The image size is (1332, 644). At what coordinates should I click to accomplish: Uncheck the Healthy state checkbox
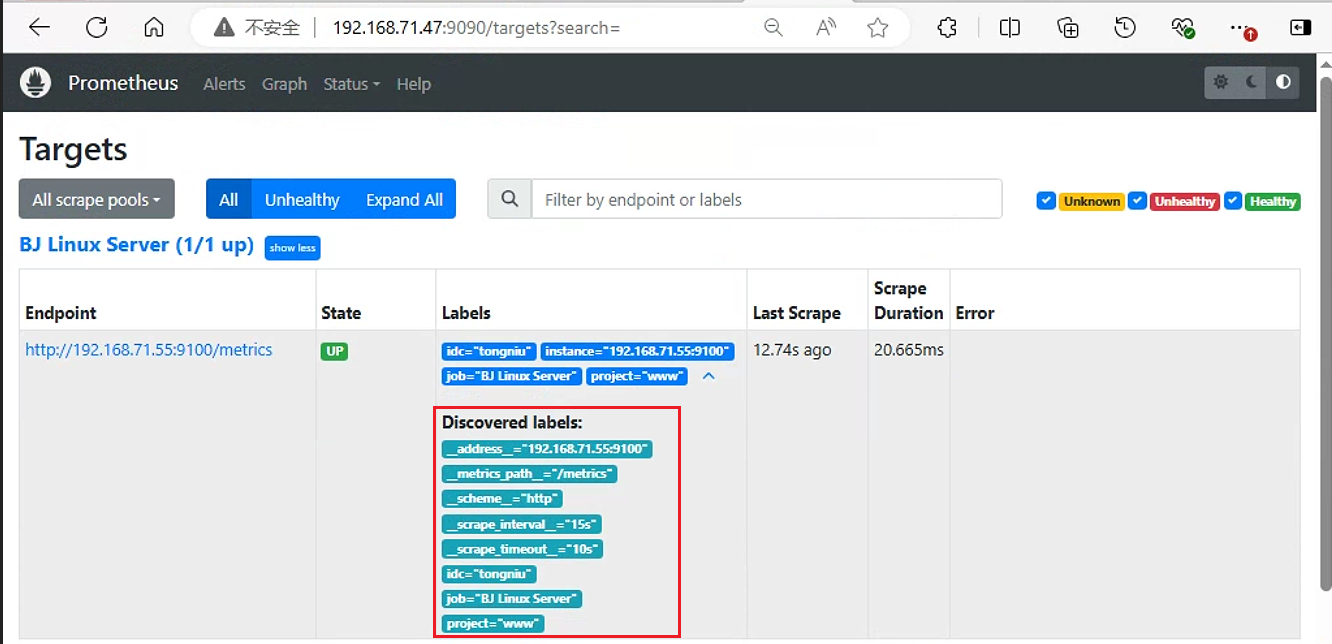(x=1233, y=201)
